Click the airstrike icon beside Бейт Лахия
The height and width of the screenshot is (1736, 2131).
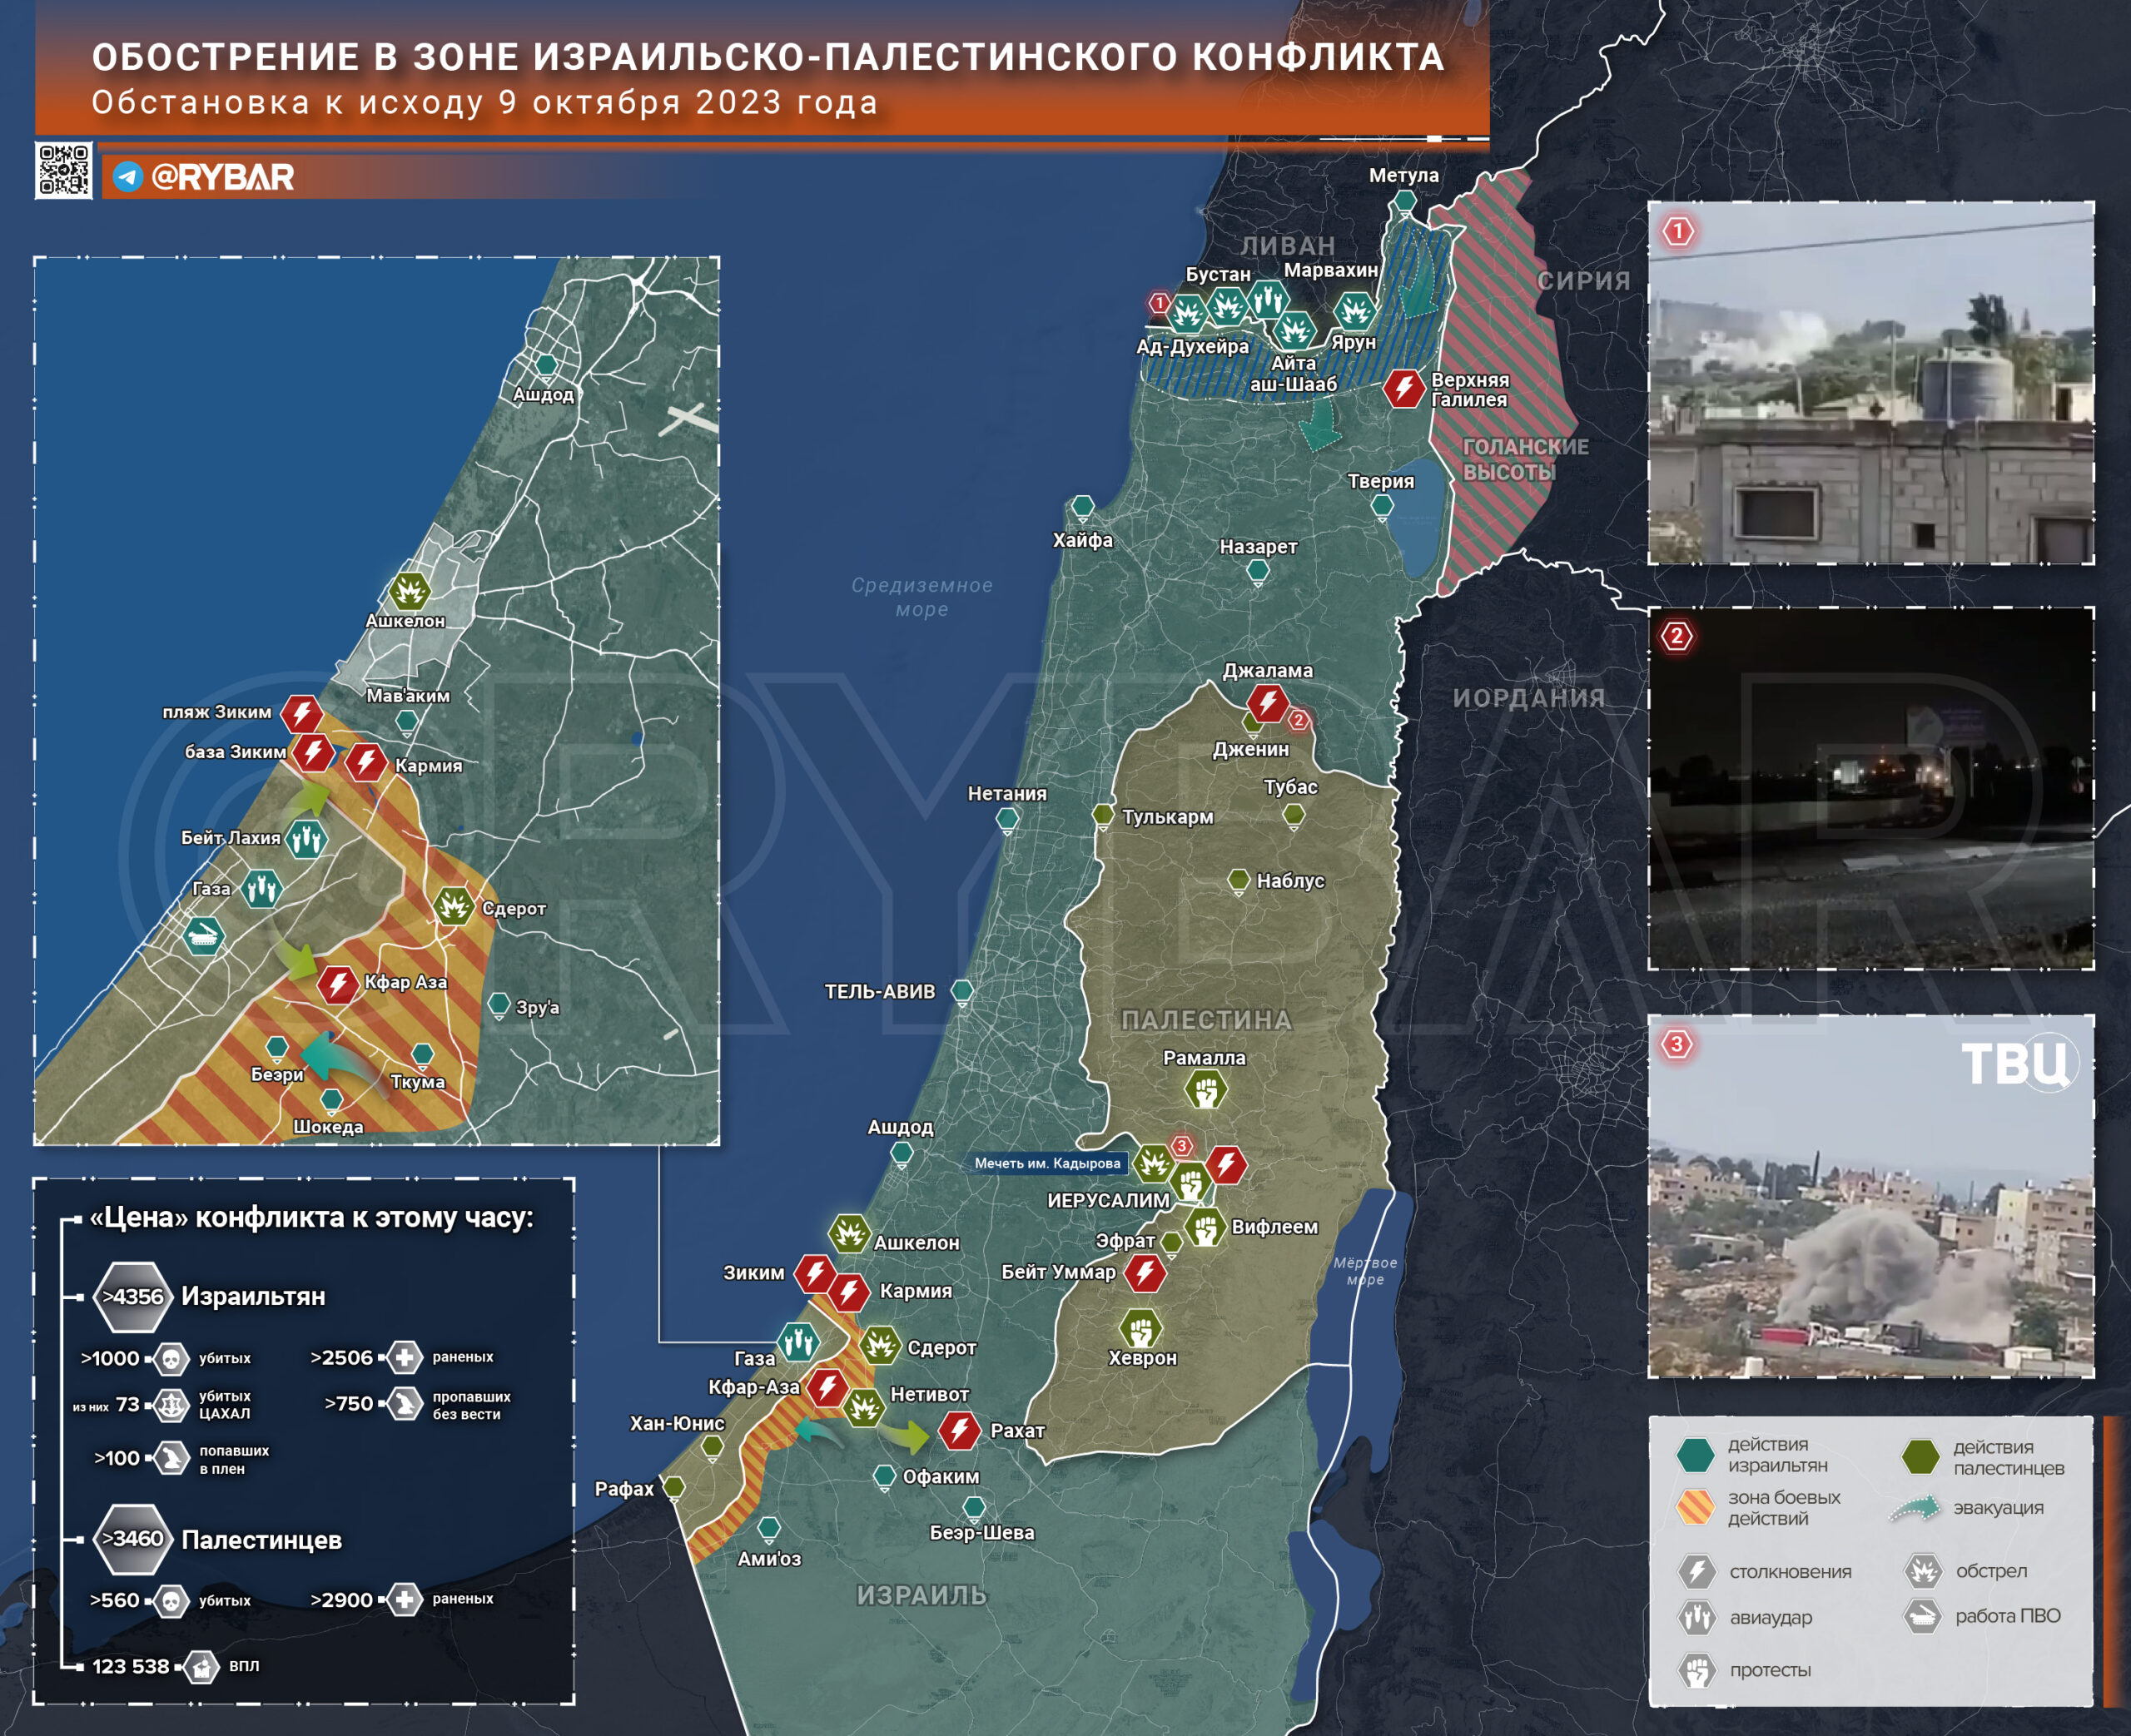point(306,838)
